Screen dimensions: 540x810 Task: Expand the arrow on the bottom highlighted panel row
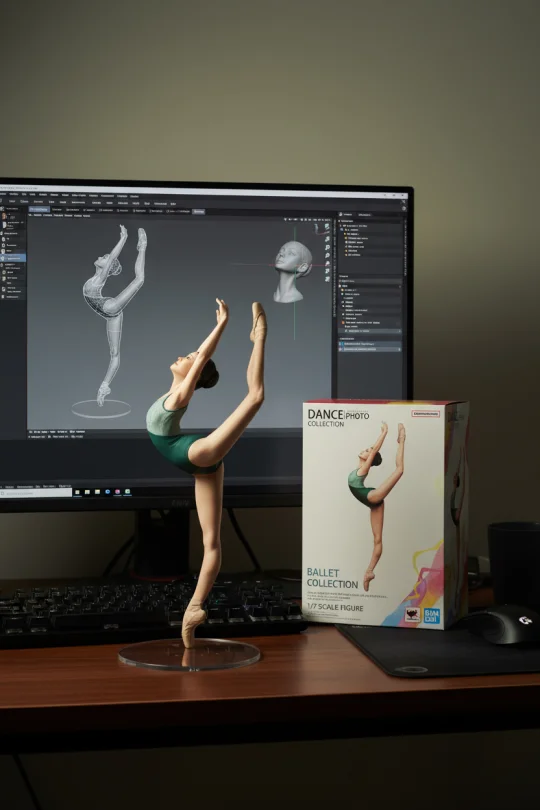(399, 349)
